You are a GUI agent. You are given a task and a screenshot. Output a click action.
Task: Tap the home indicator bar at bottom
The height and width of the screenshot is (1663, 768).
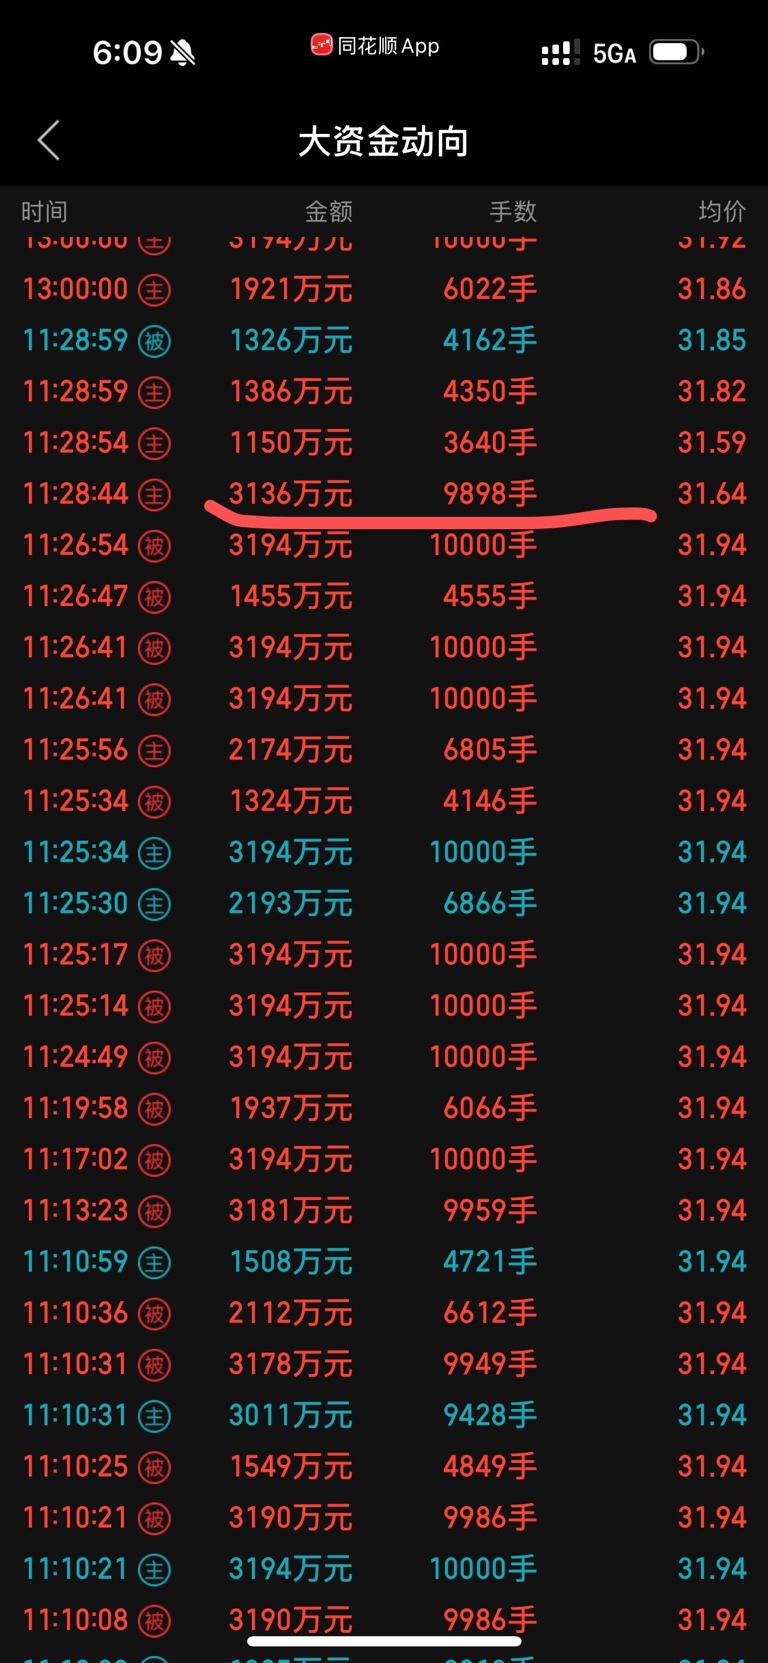tap(384, 1641)
